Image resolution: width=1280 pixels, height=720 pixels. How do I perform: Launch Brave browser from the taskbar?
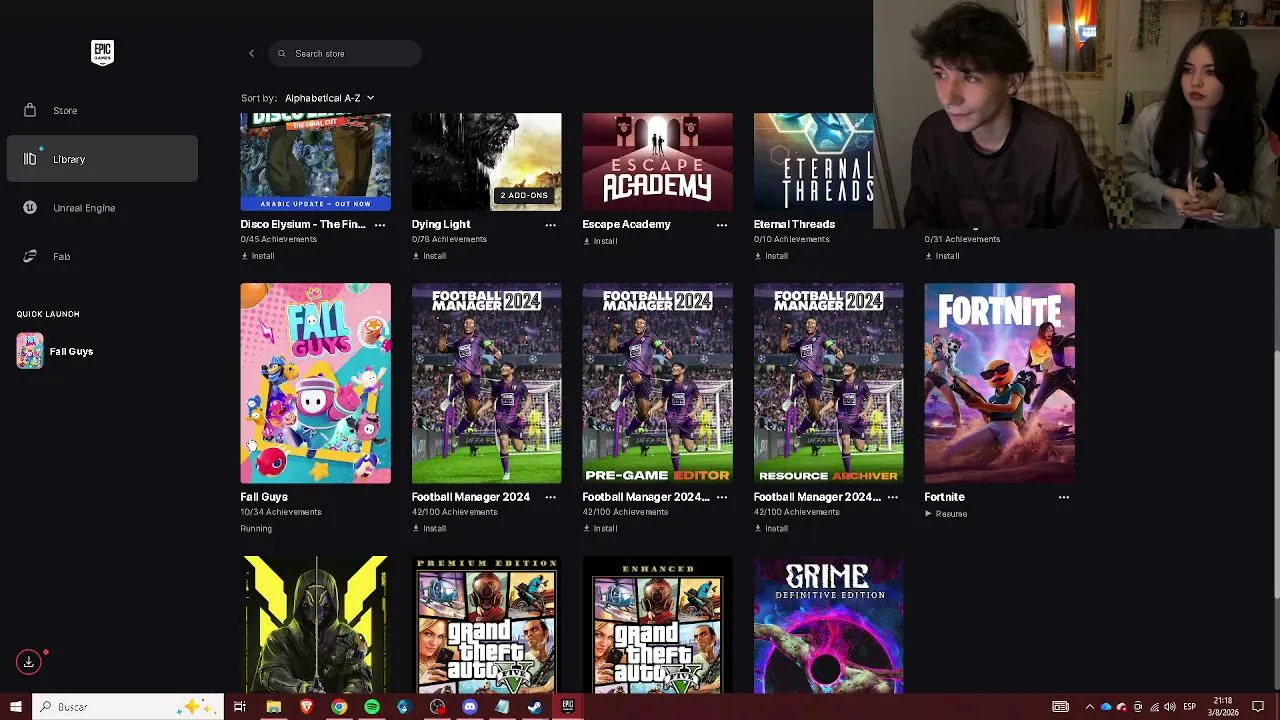pyautogui.click(x=306, y=707)
